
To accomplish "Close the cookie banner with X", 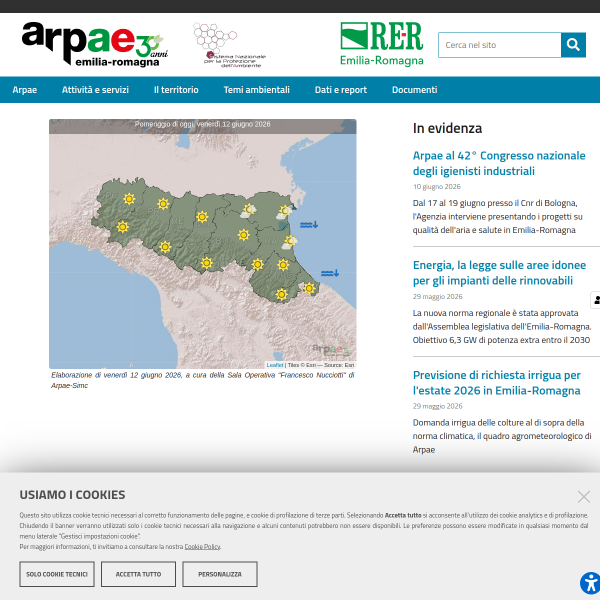I will tap(584, 497).
